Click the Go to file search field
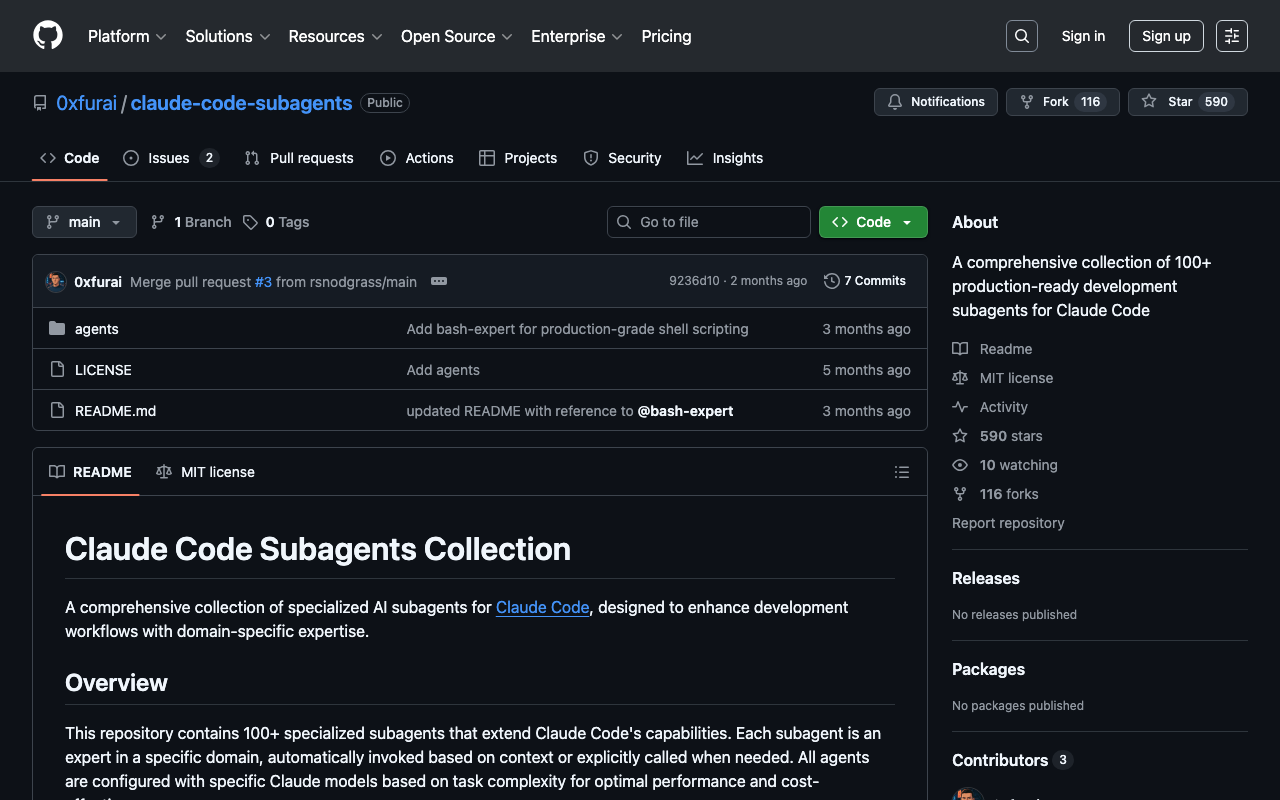This screenshot has height=800, width=1280. (x=709, y=222)
